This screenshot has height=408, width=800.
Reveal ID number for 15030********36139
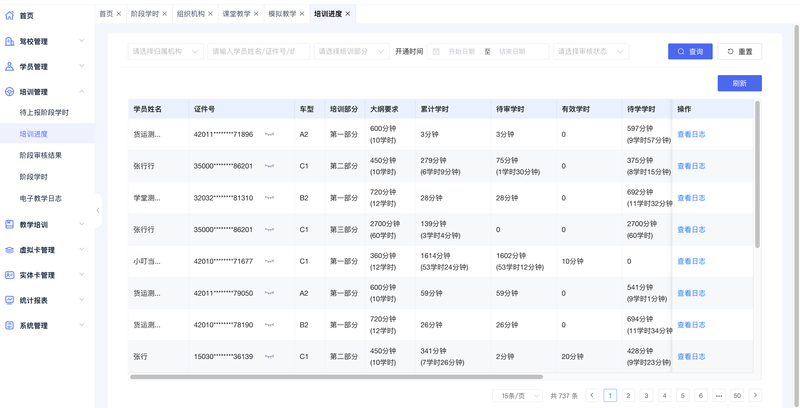tap(269, 356)
